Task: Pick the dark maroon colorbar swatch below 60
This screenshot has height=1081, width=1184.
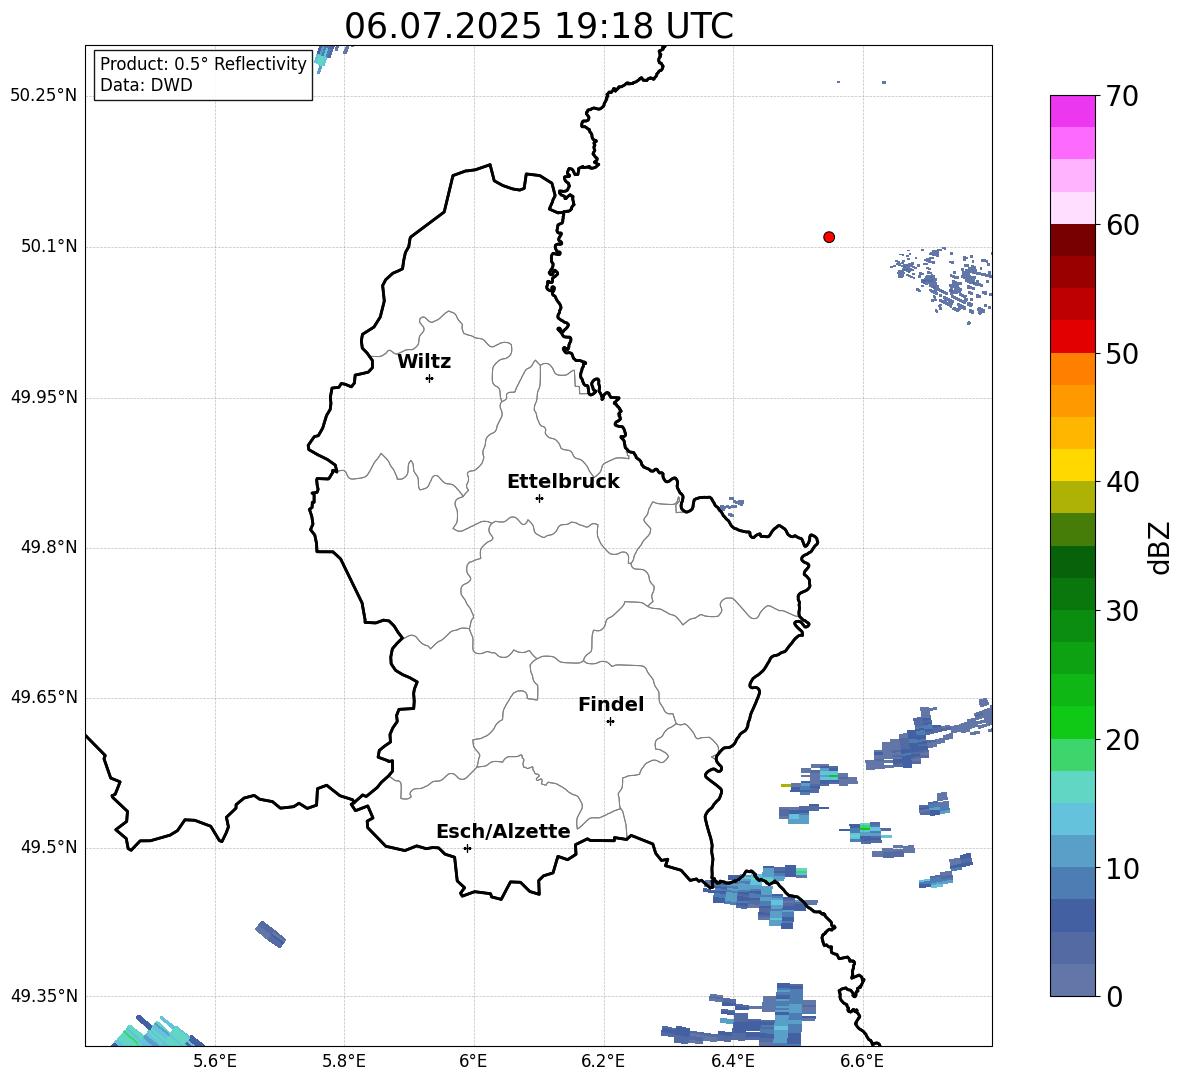Action: pyautogui.click(x=1072, y=240)
